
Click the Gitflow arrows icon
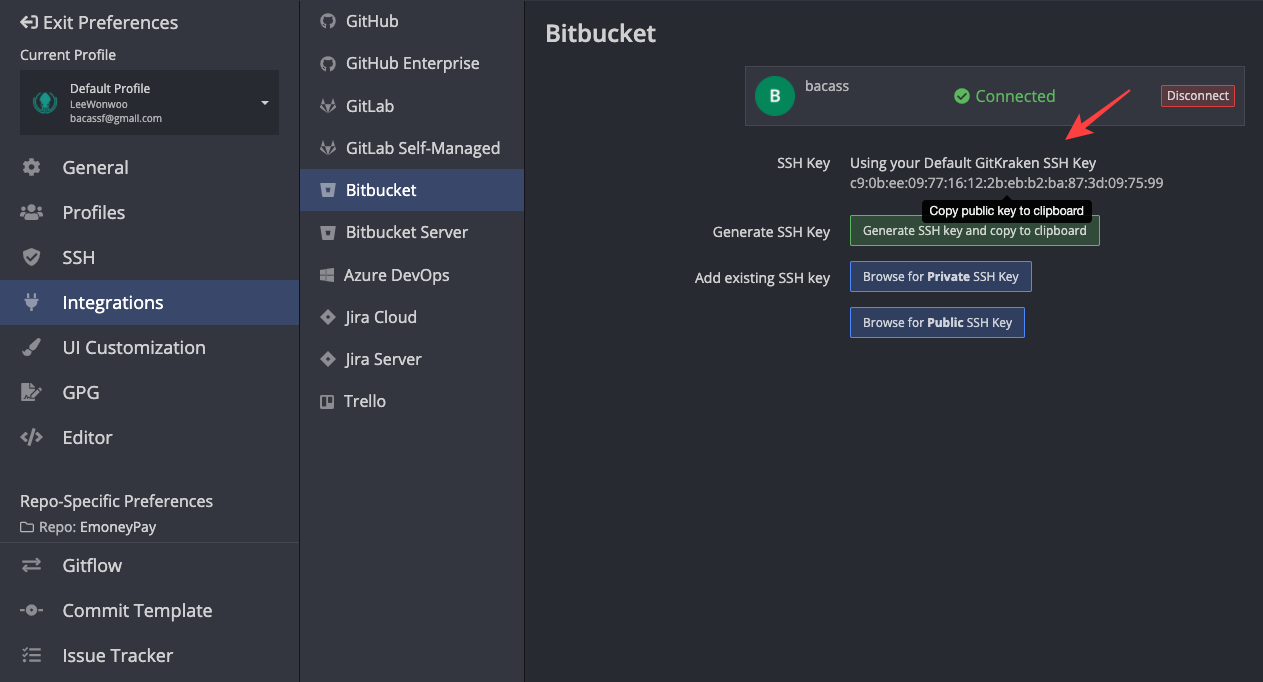32,565
